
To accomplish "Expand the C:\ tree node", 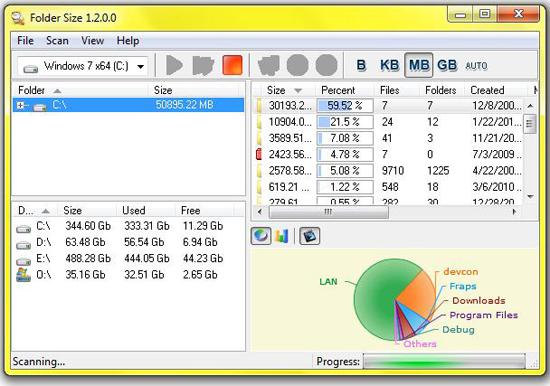I will point(21,105).
